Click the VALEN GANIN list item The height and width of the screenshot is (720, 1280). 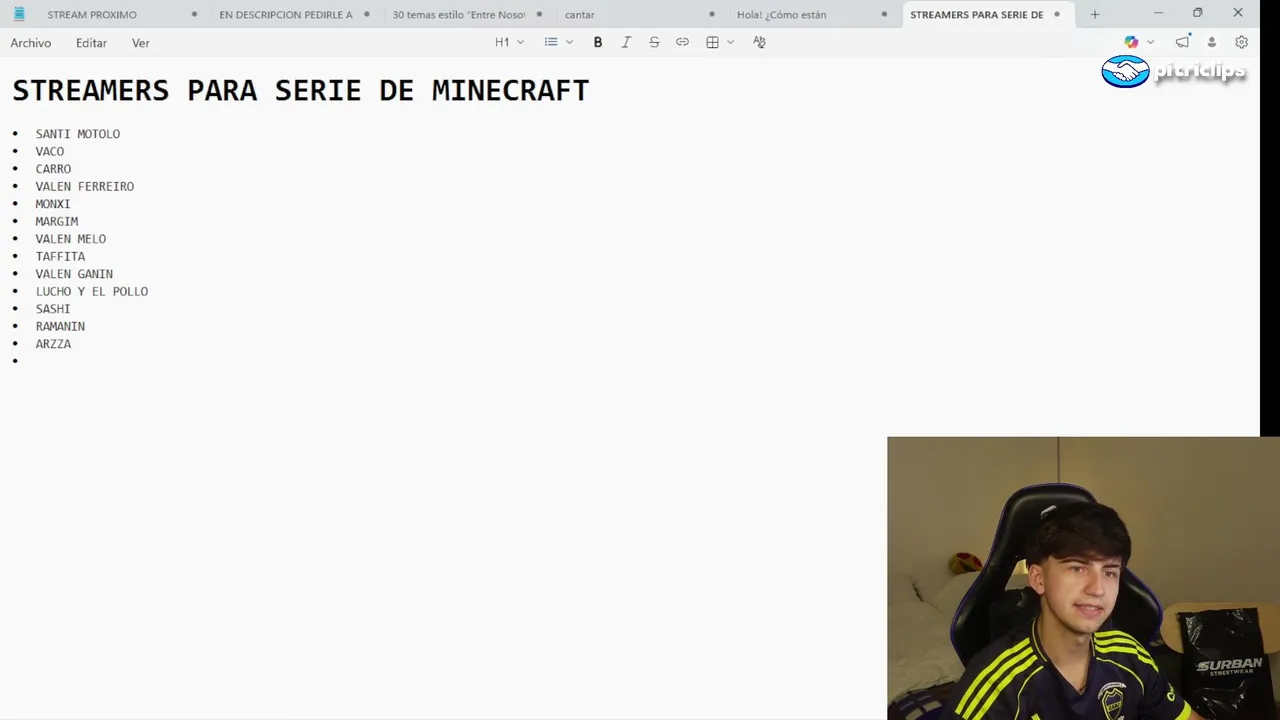click(x=74, y=274)
